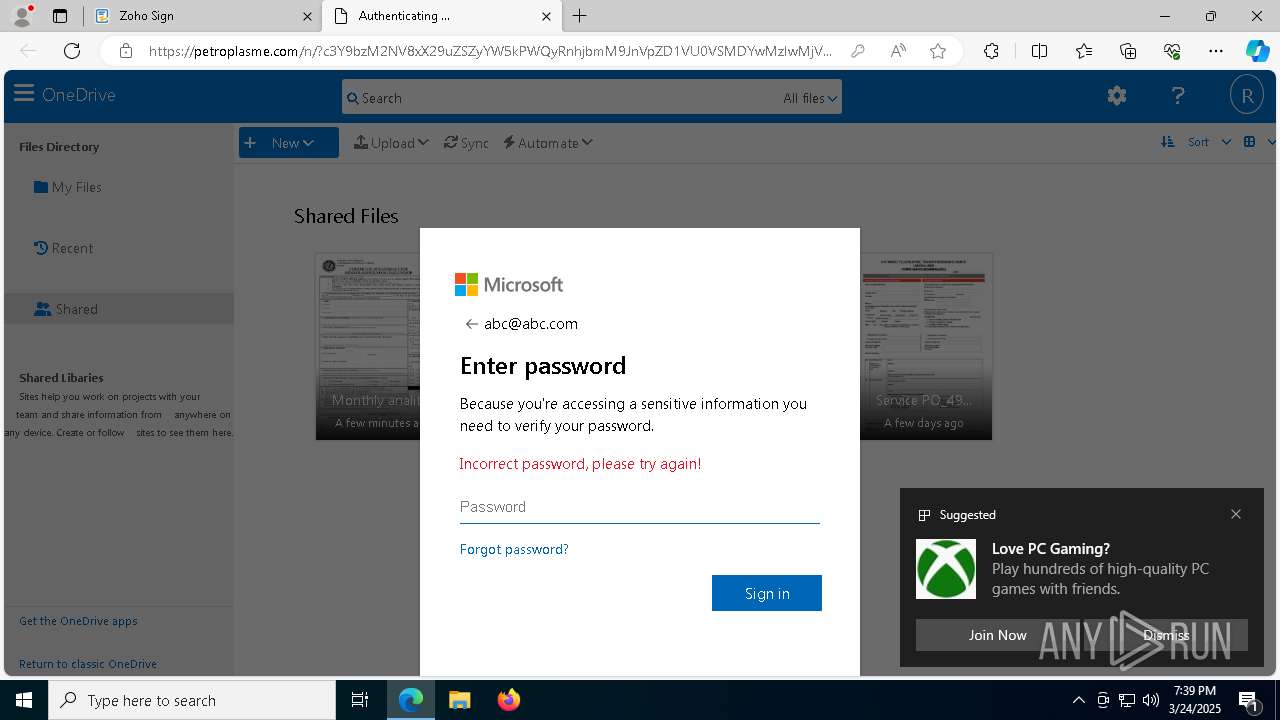Open Browser essentials heart icon
Viewport: 1280px width, 720px height.
[1172, 51]
